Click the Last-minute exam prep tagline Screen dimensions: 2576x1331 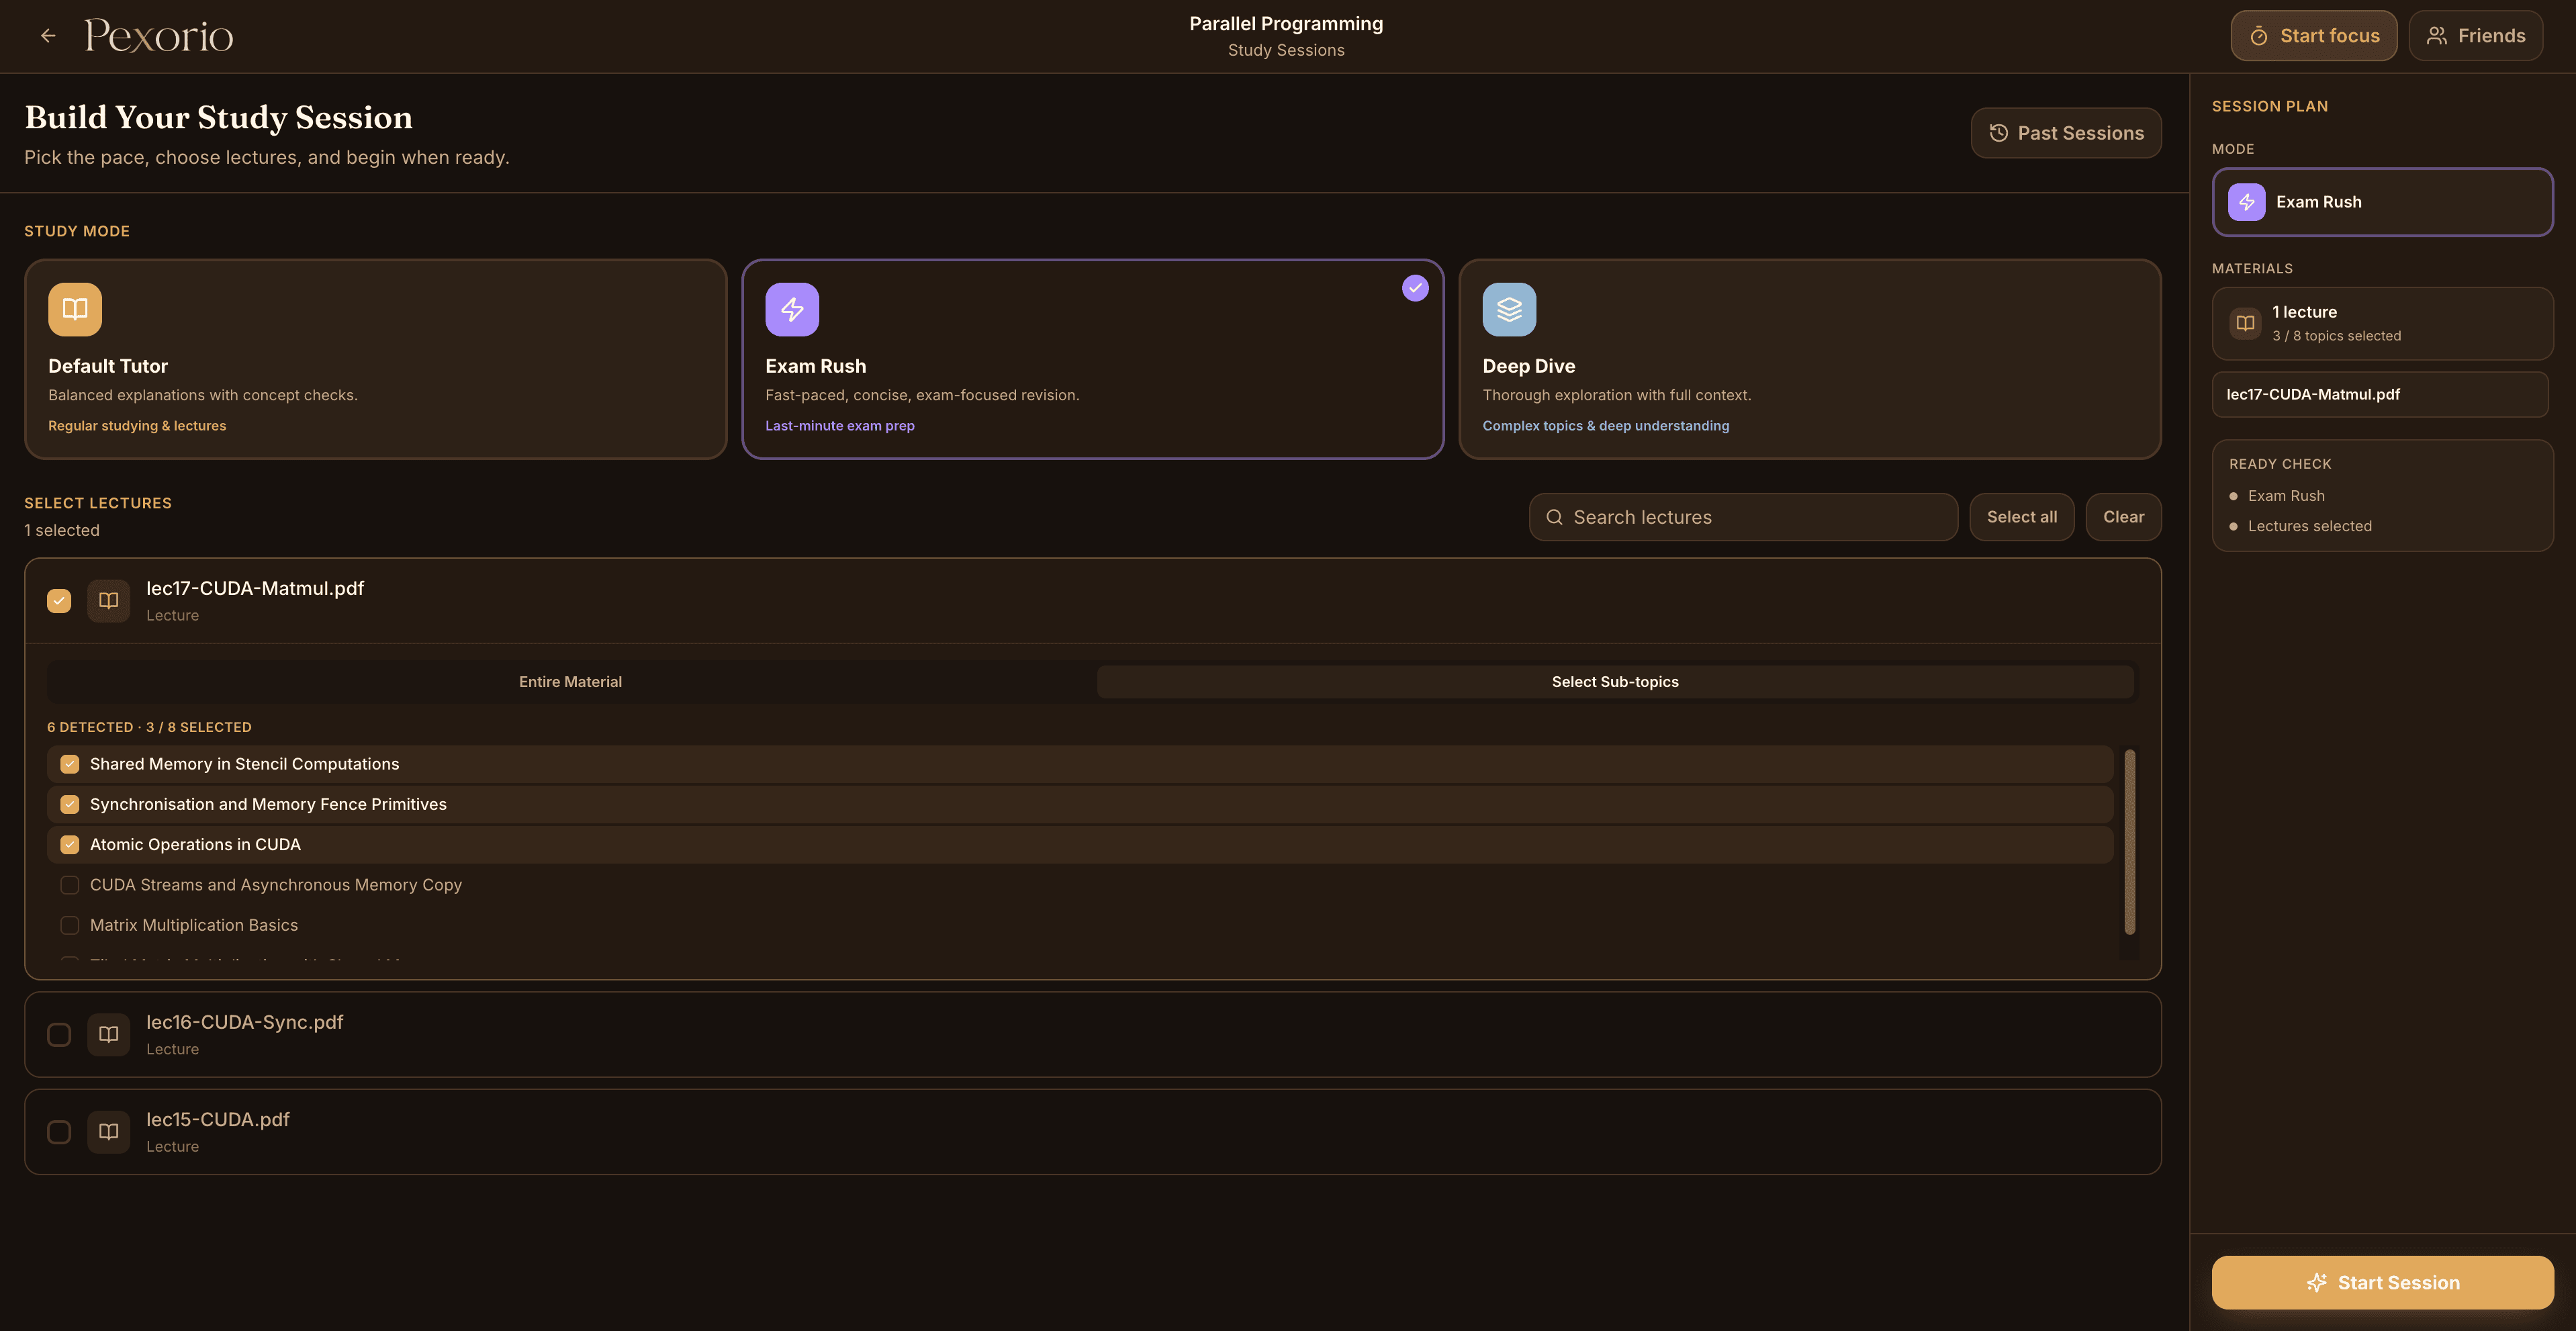click(840, 426)
